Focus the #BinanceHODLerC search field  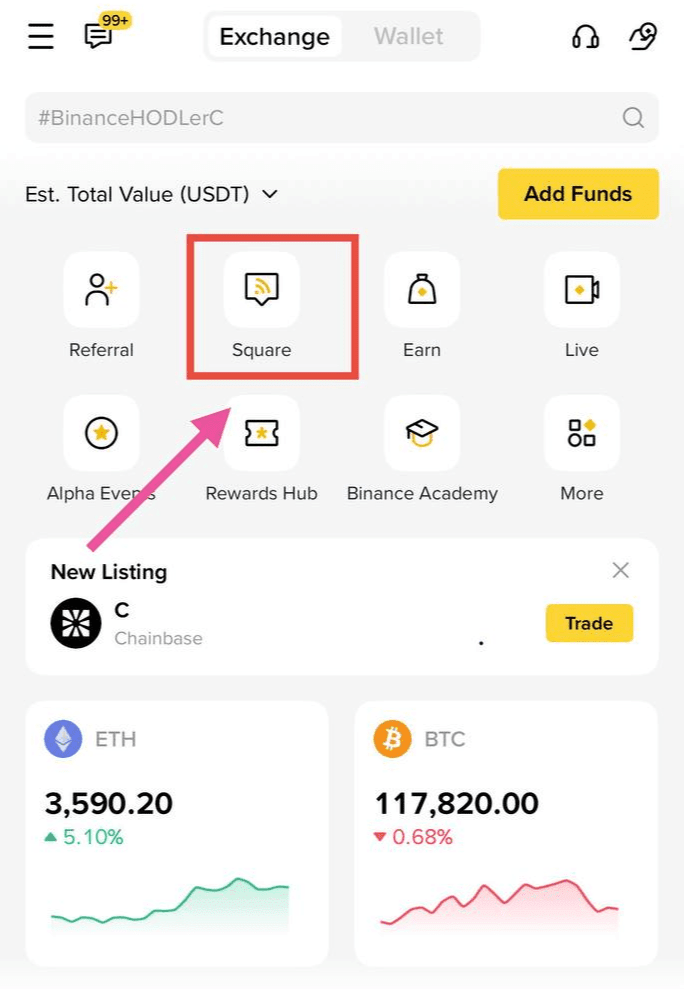coord(342,117)
